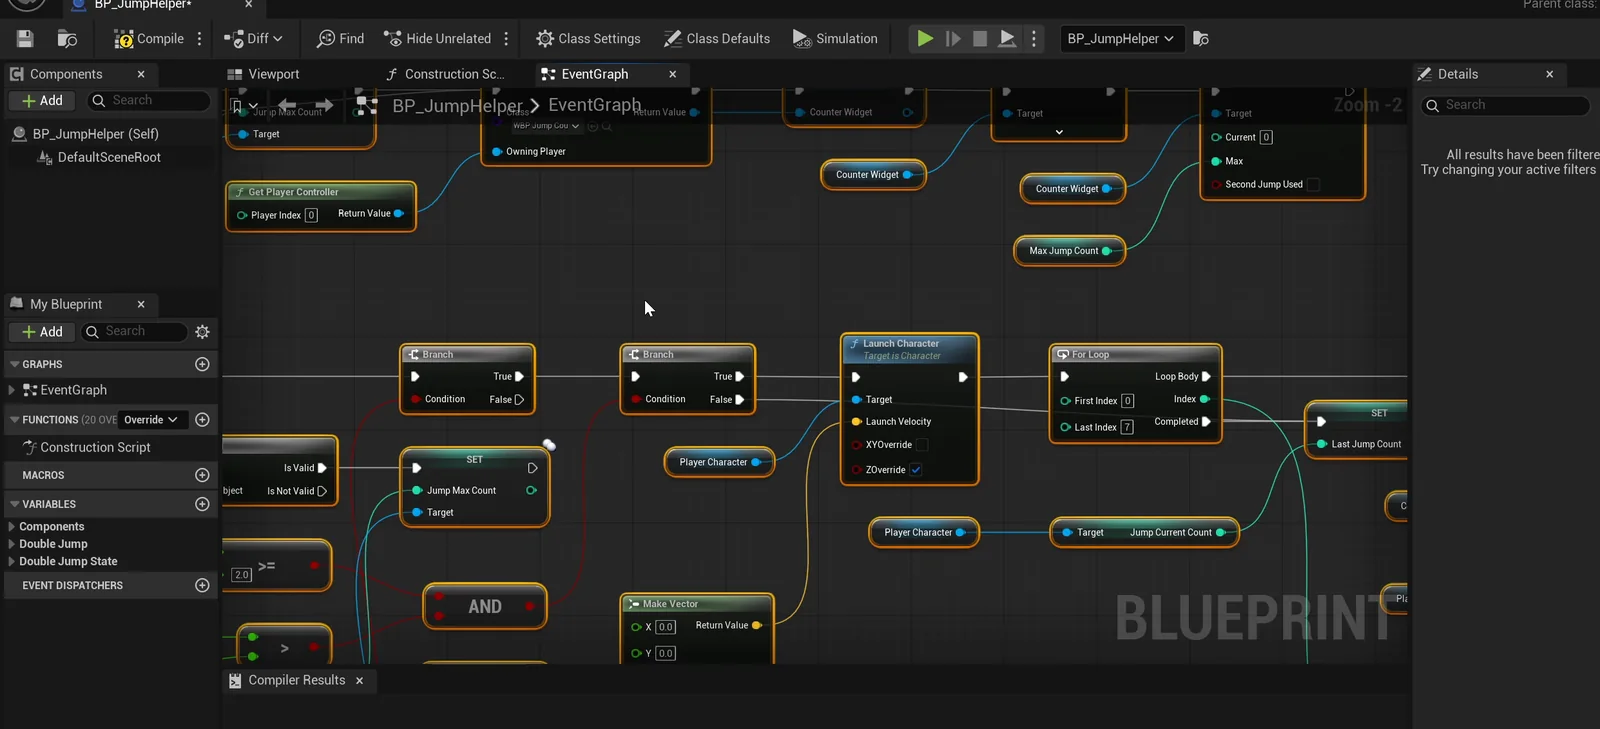The image size is (1600, 729).
Task: Open the BP_JumpHelper debug object dropdown
Action: [1120, 39]
